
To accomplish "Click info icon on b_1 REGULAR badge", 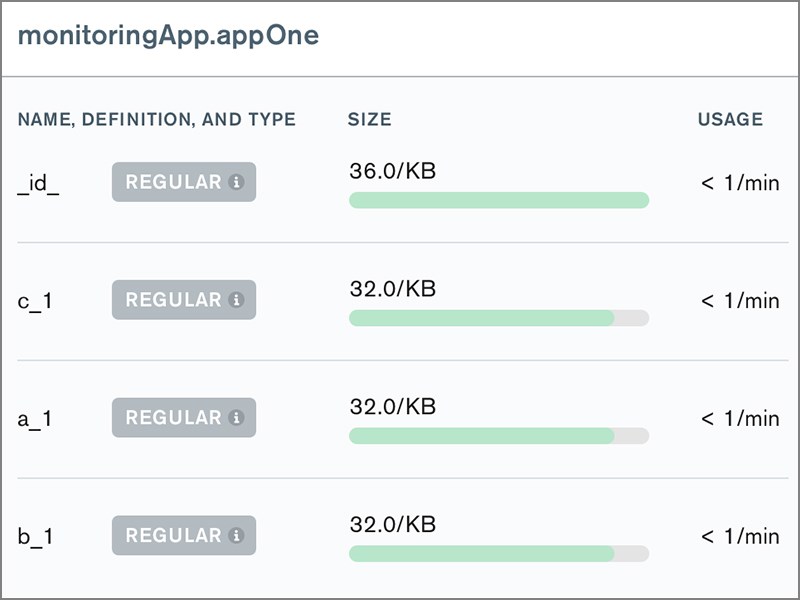I will (236, 536).
